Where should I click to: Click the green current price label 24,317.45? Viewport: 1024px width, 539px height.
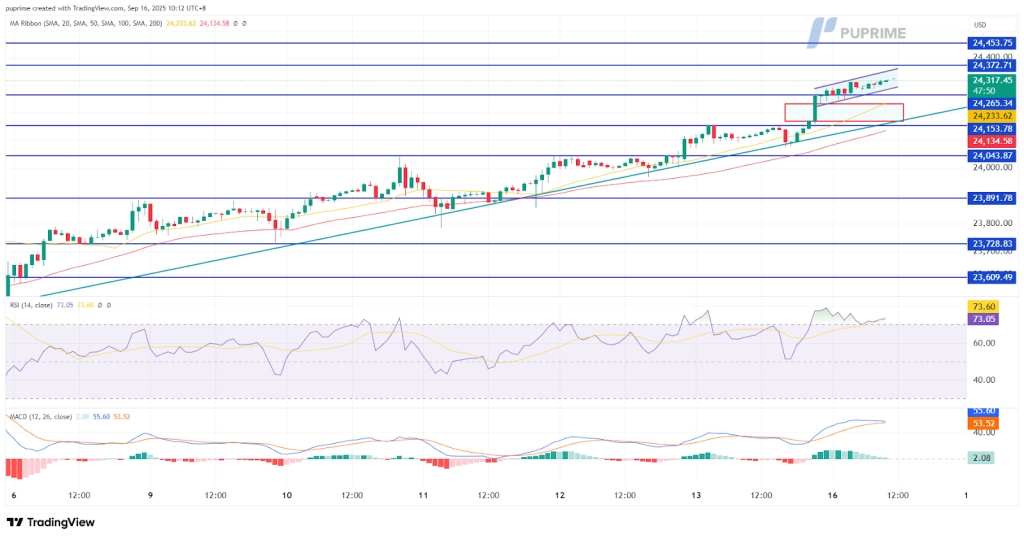pos(991,80)
